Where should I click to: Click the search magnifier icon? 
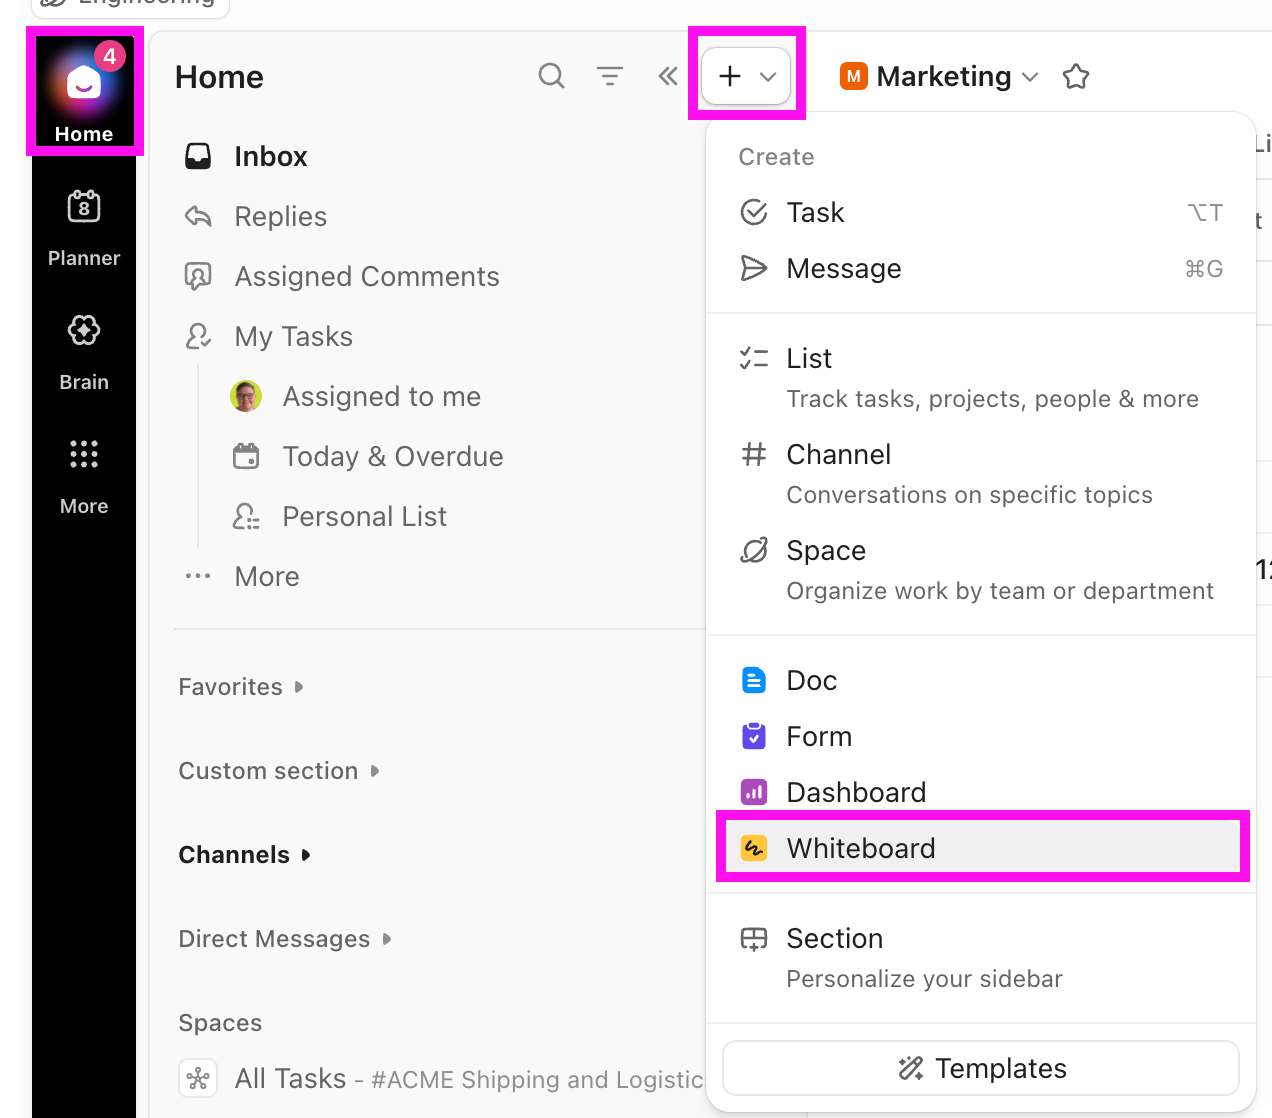pyautogui.click(x=551, y=76)
